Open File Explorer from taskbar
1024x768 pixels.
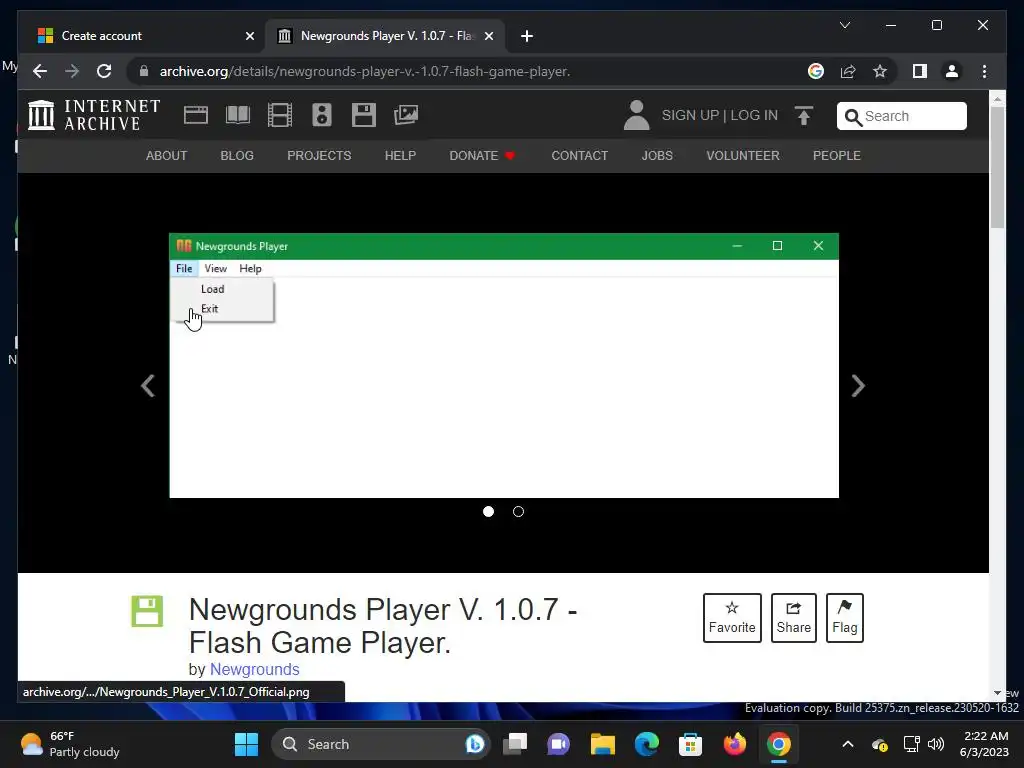[603, 744]
